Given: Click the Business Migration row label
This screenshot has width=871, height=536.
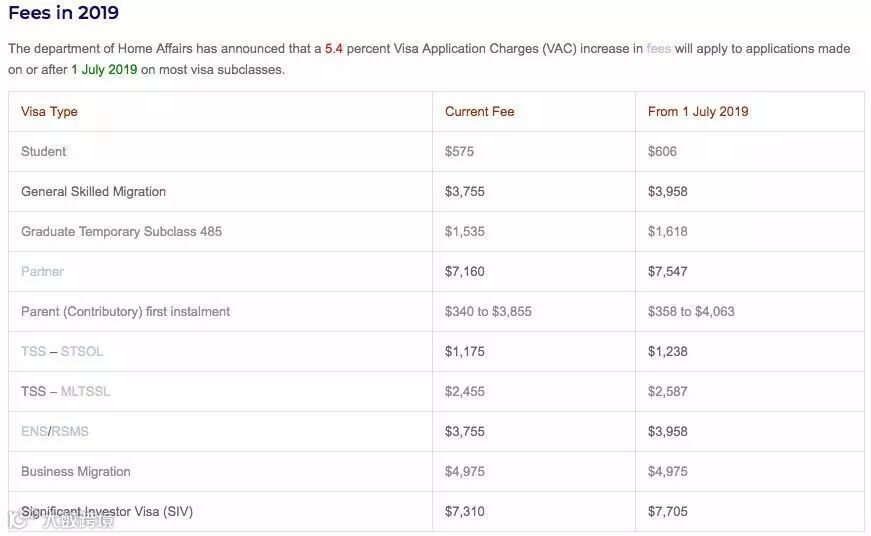Looking at the screenshot, I should tap(76, 471).
